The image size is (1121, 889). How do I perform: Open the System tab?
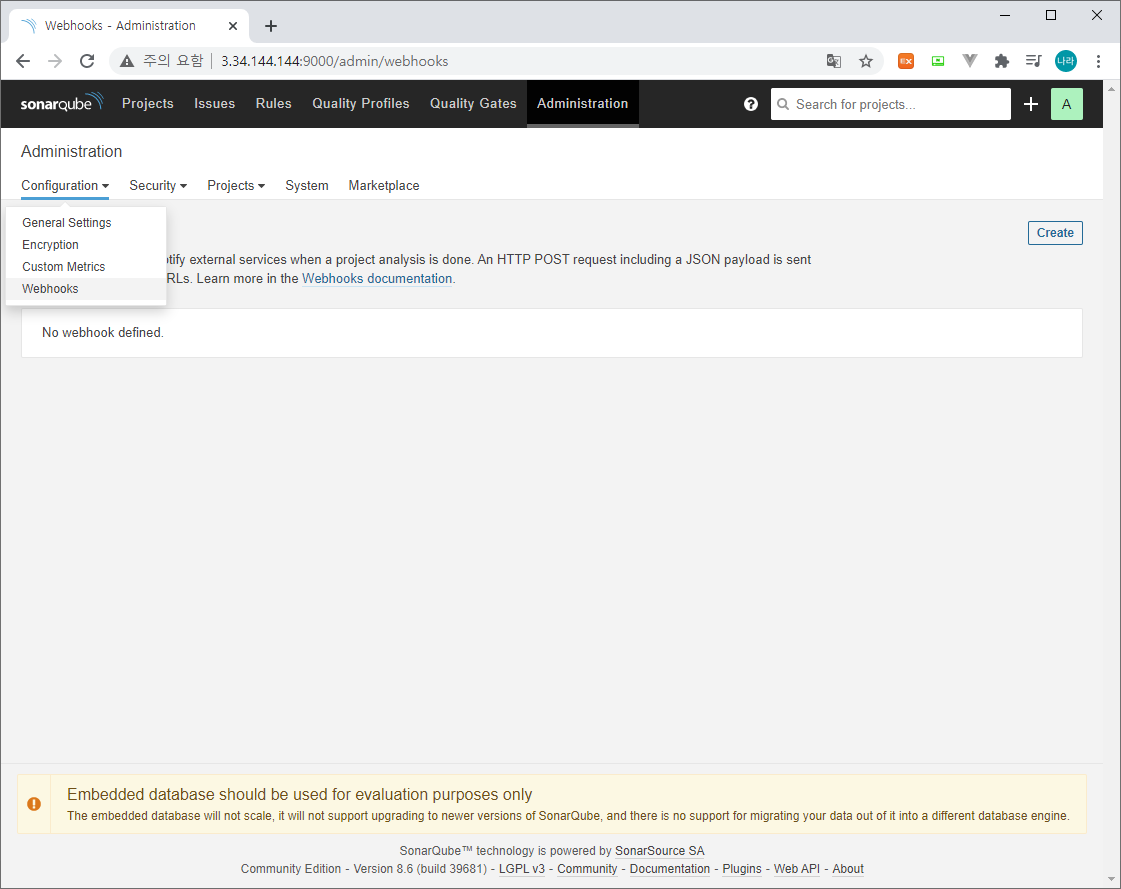click(307, 185)
